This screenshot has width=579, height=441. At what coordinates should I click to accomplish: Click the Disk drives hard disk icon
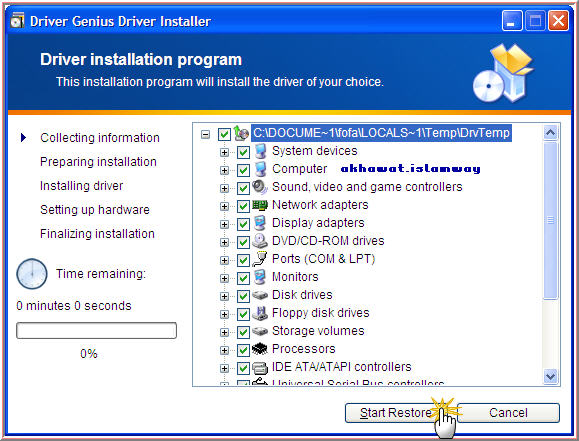(x=260, y=295)
